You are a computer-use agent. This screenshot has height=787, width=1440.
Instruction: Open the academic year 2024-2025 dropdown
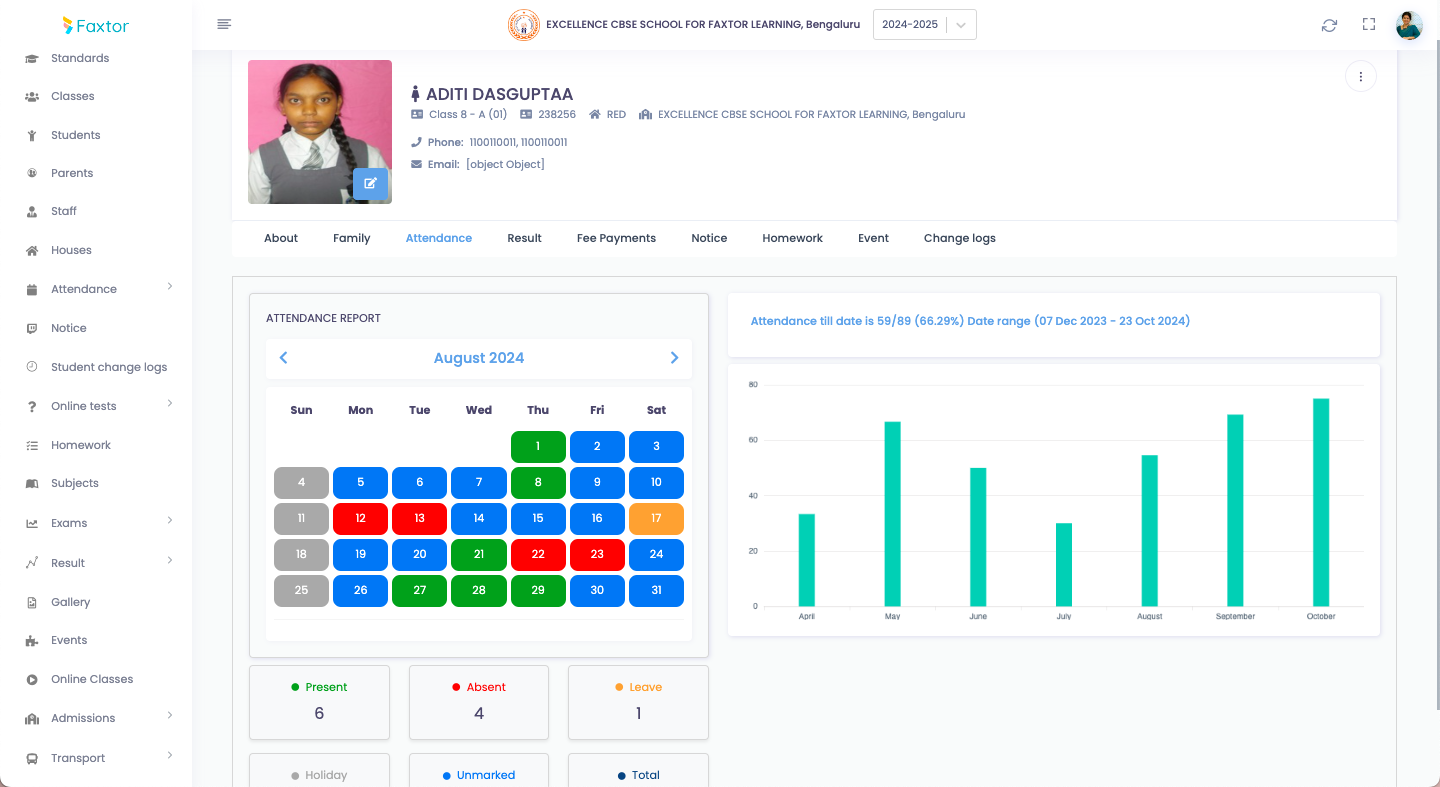pos(924,25)
